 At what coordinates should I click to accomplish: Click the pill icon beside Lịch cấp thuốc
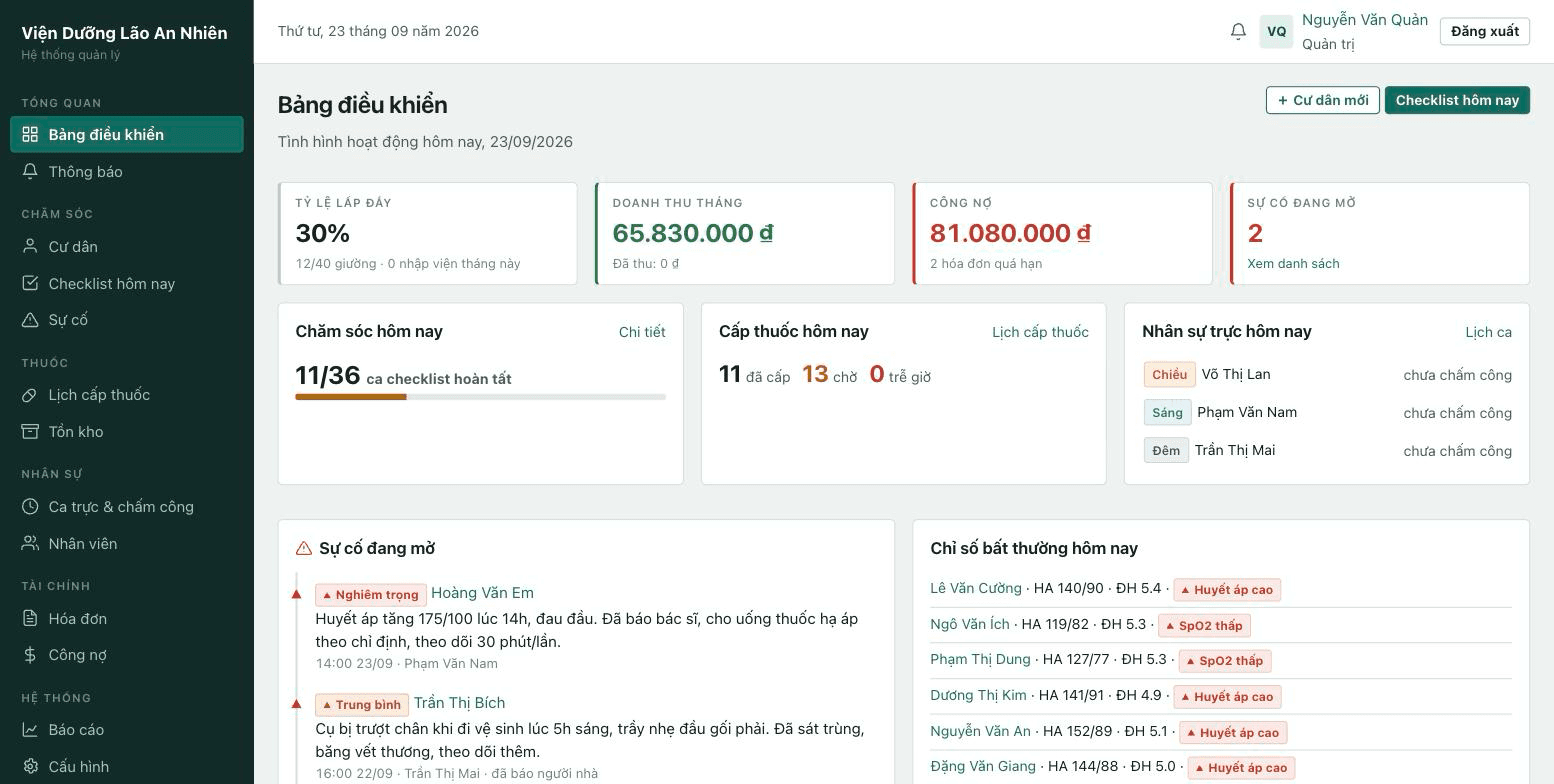30,394
